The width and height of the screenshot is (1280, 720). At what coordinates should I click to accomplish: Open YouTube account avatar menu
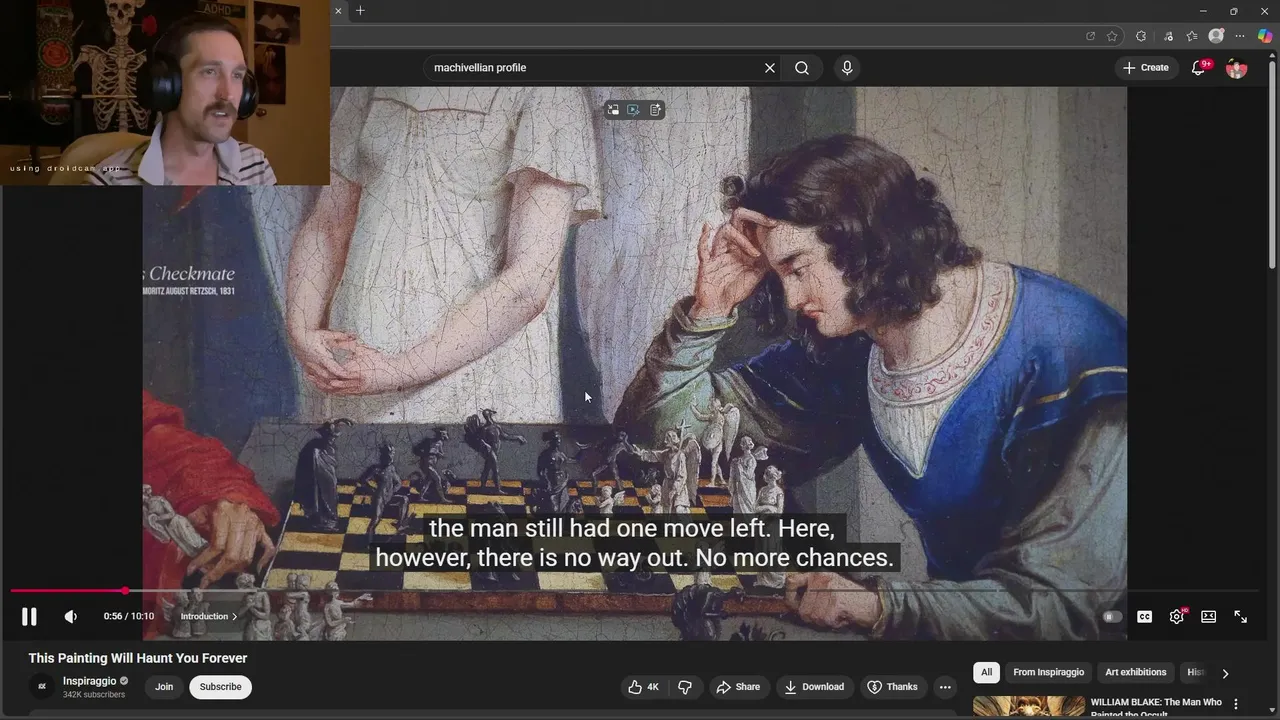(1237, 68)
